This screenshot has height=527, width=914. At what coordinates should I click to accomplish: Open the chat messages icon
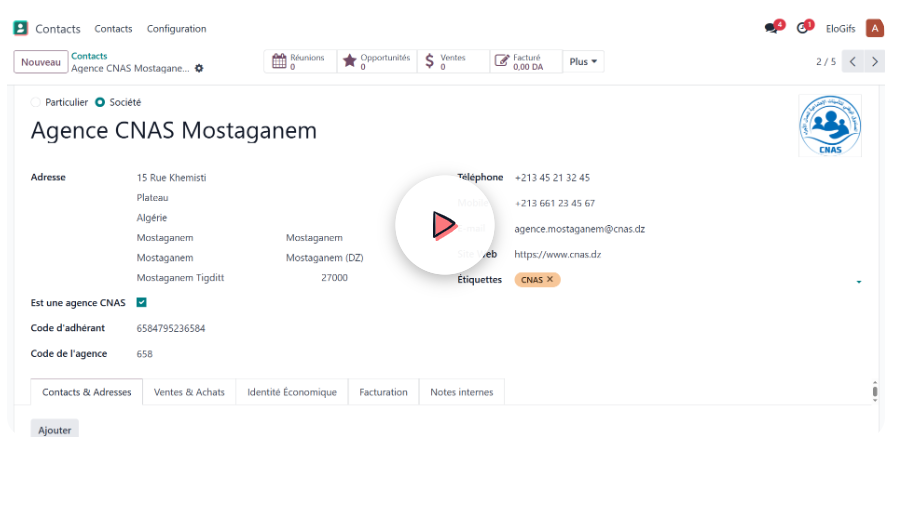pyautogui.click(x=771, y=29)
